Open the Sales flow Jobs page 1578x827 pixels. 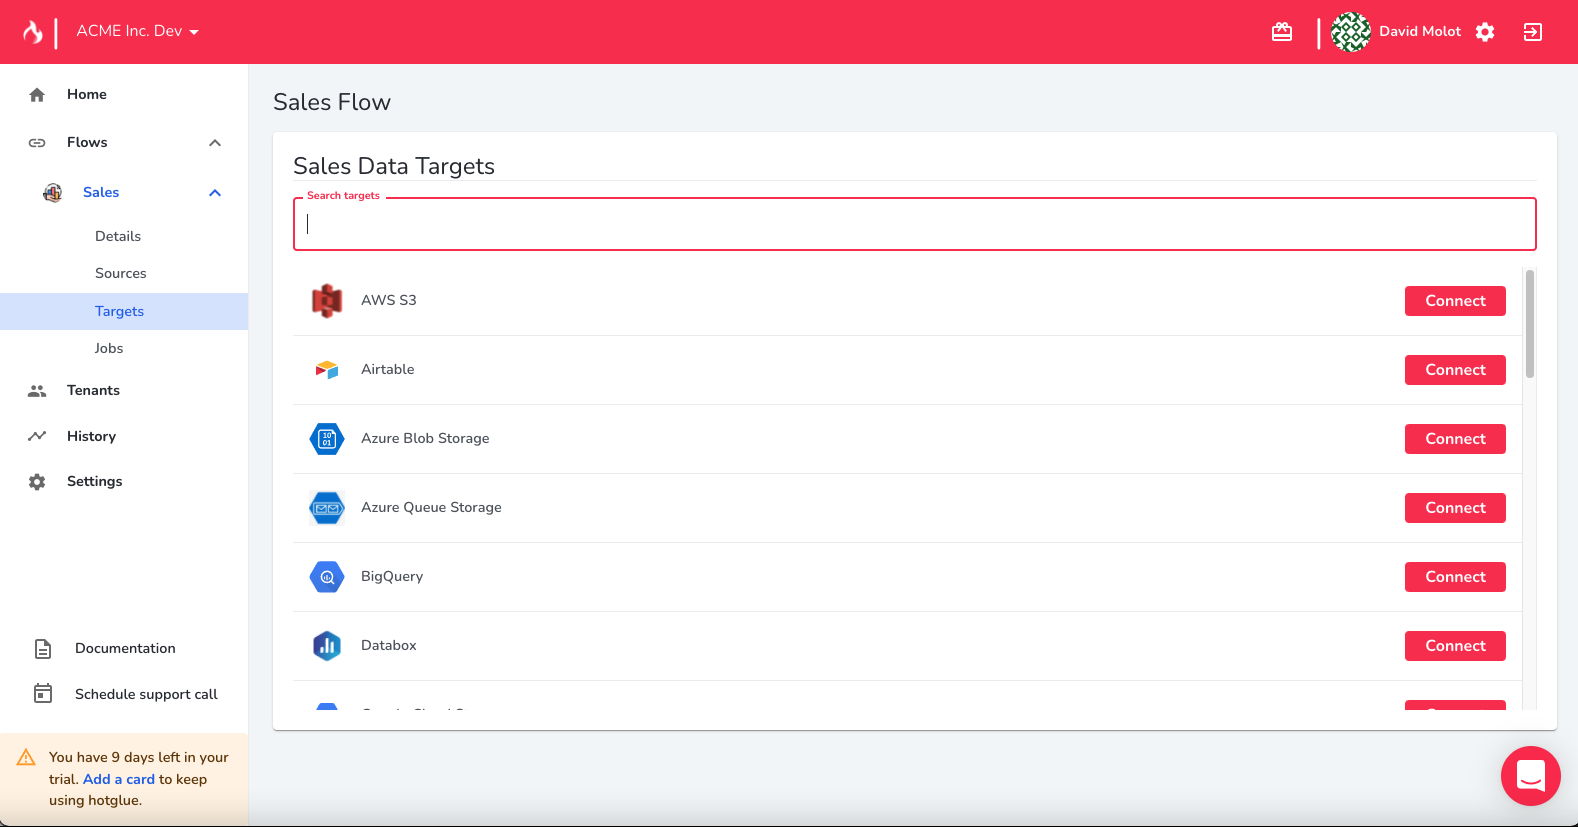pos(109,348)
